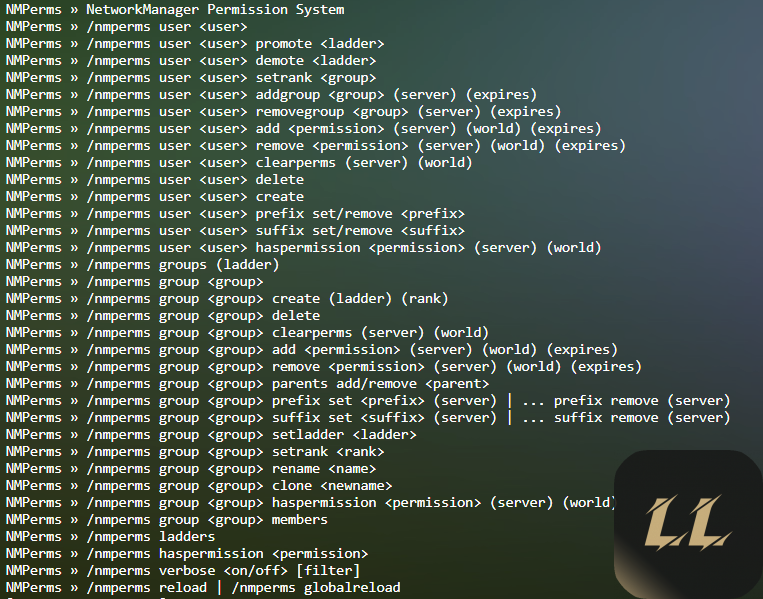Click the group create (ladder) (rank) line

coord(267,299)
